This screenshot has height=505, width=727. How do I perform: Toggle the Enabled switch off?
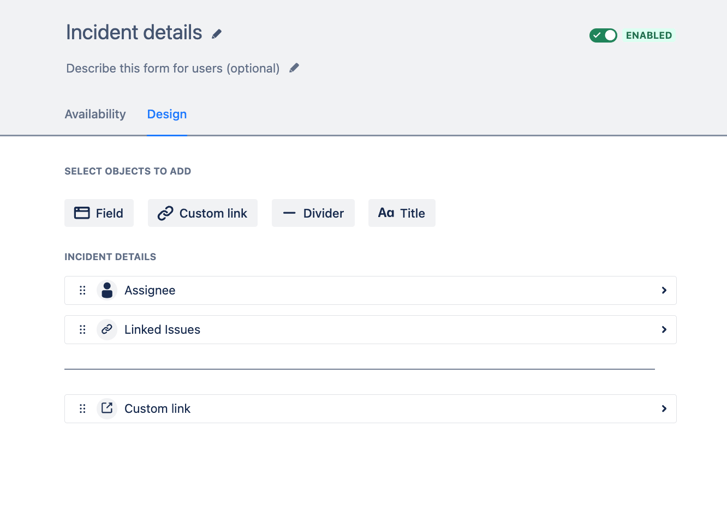click(603, 35)
